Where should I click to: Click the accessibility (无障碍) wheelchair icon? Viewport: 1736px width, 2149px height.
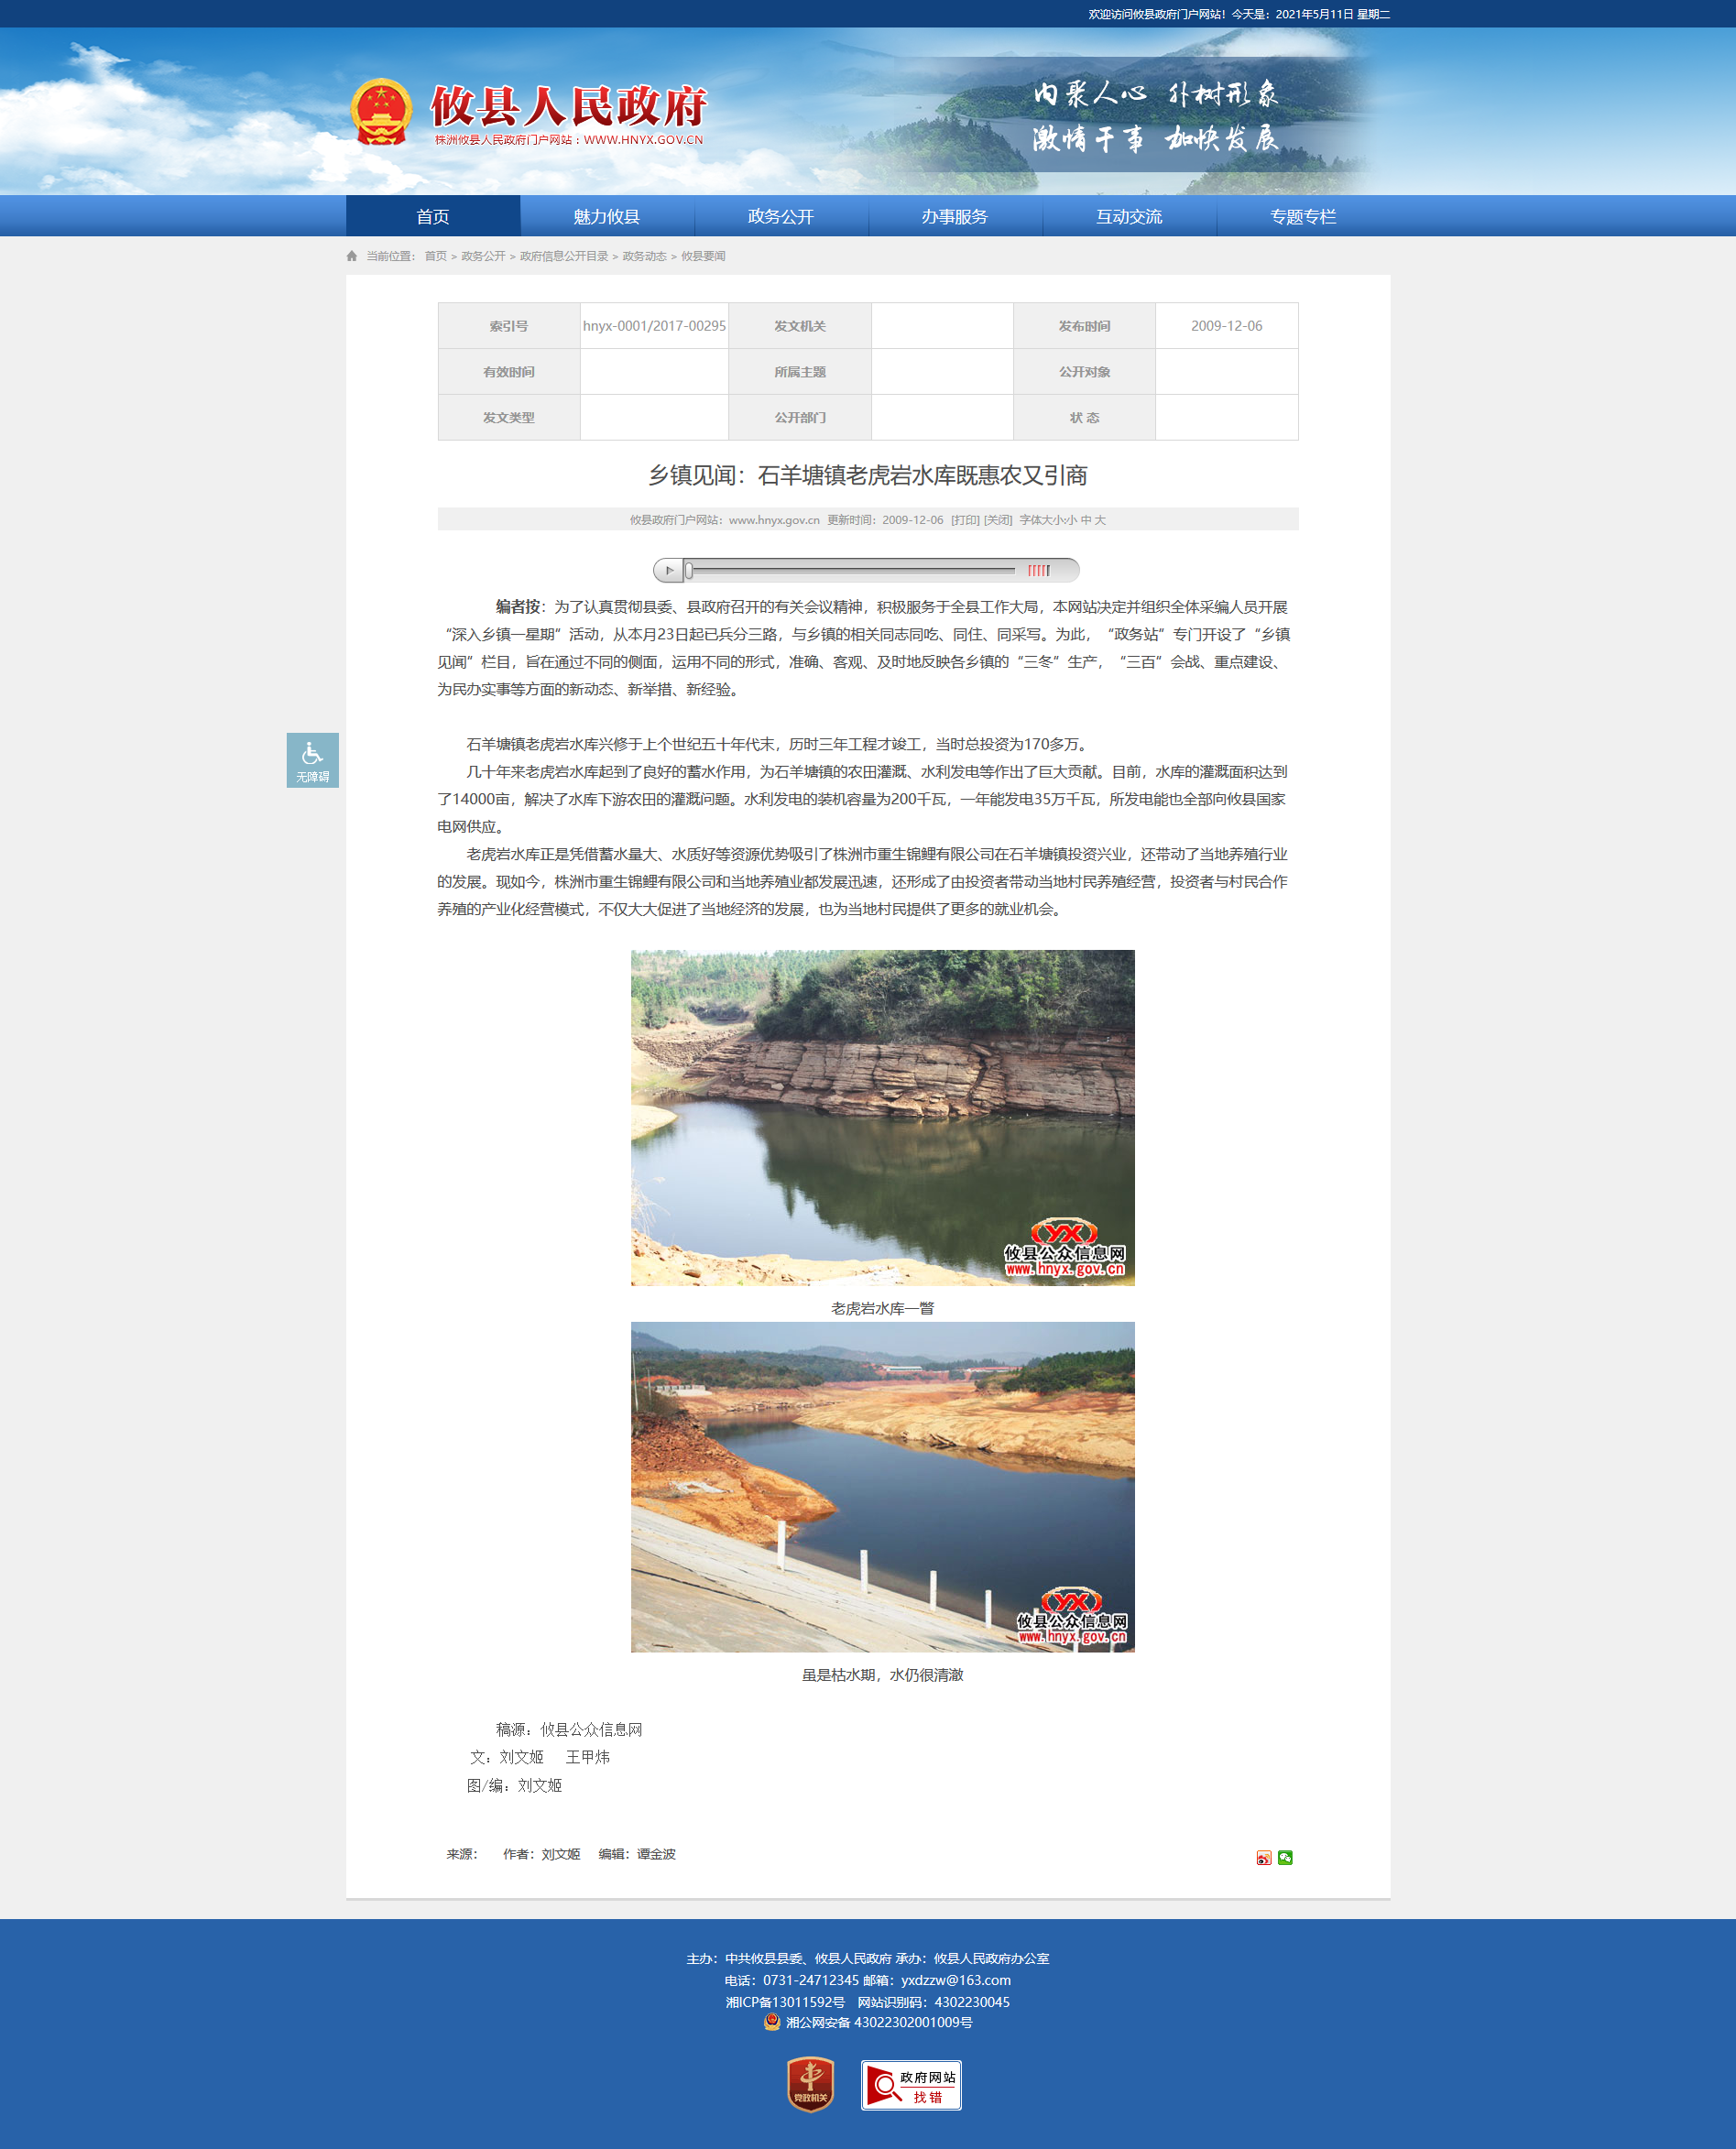click(312, 759)
